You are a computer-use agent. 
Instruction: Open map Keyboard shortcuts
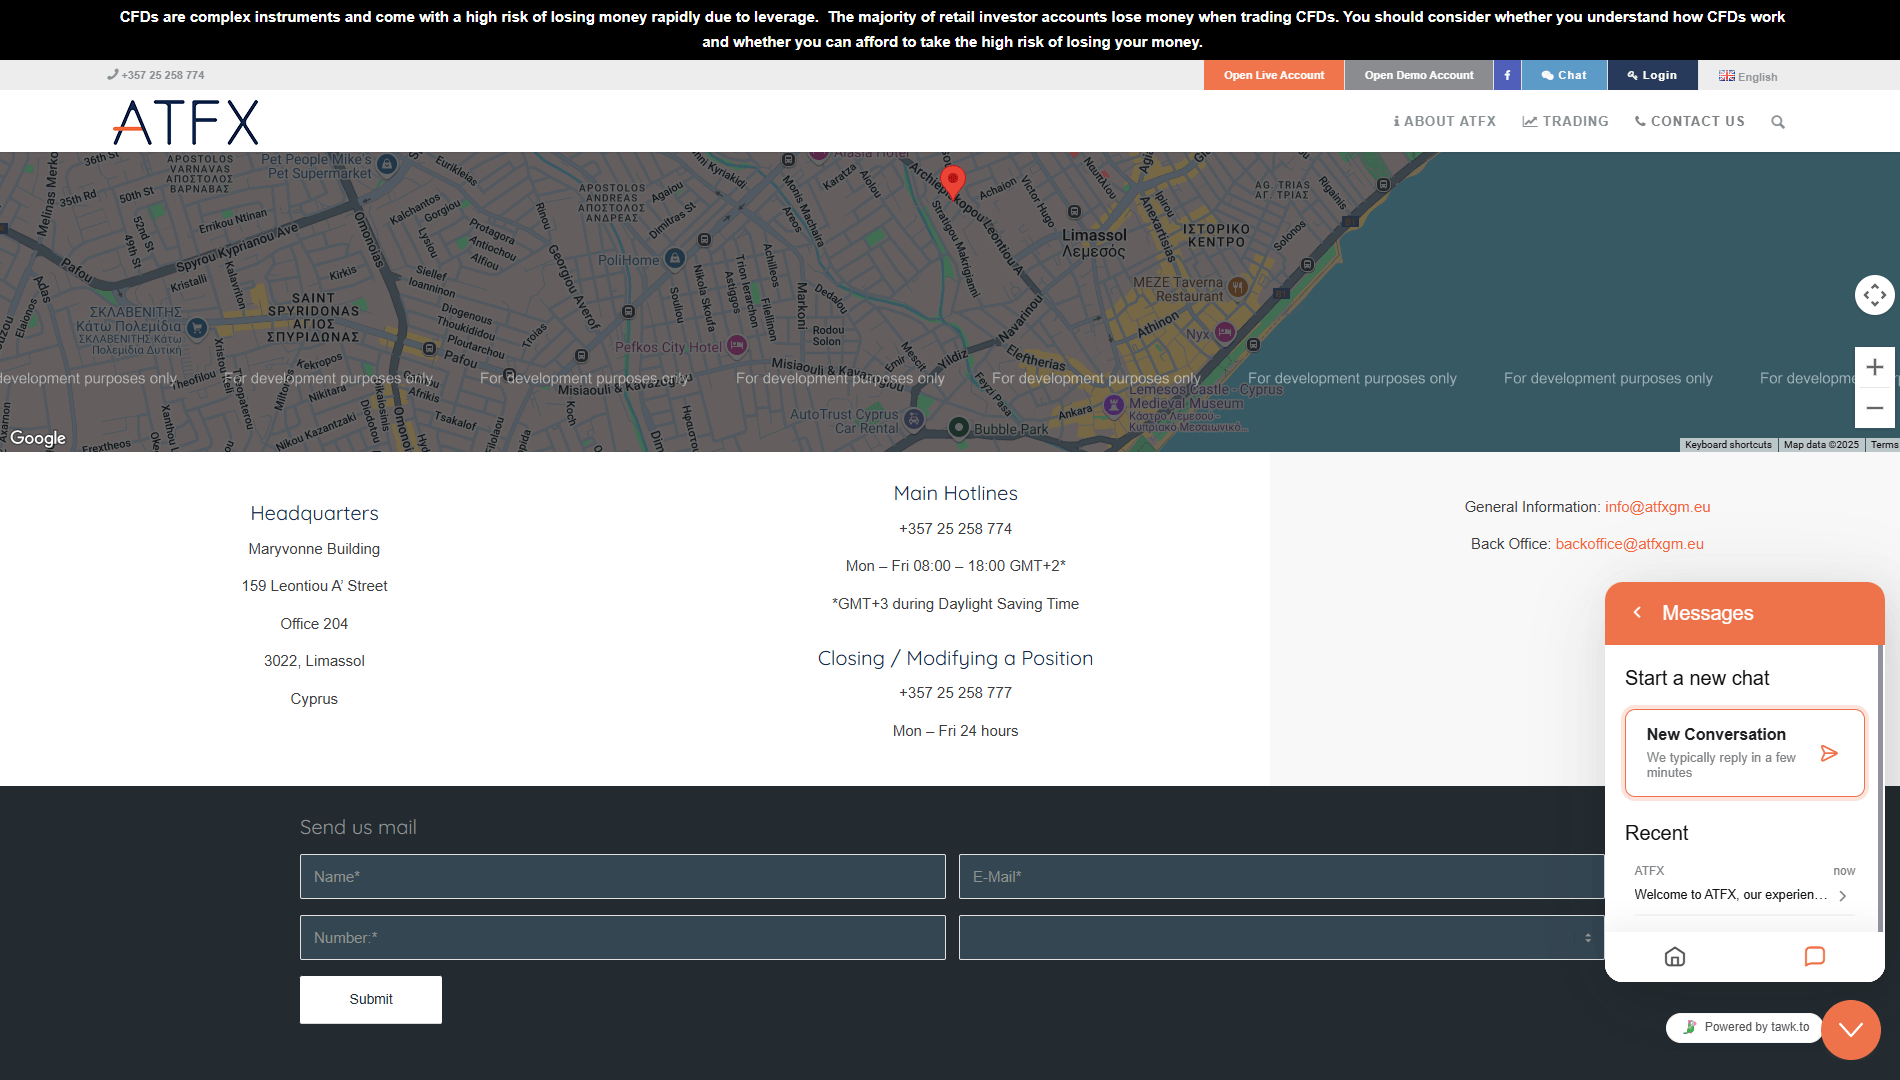coord(1728,445)
